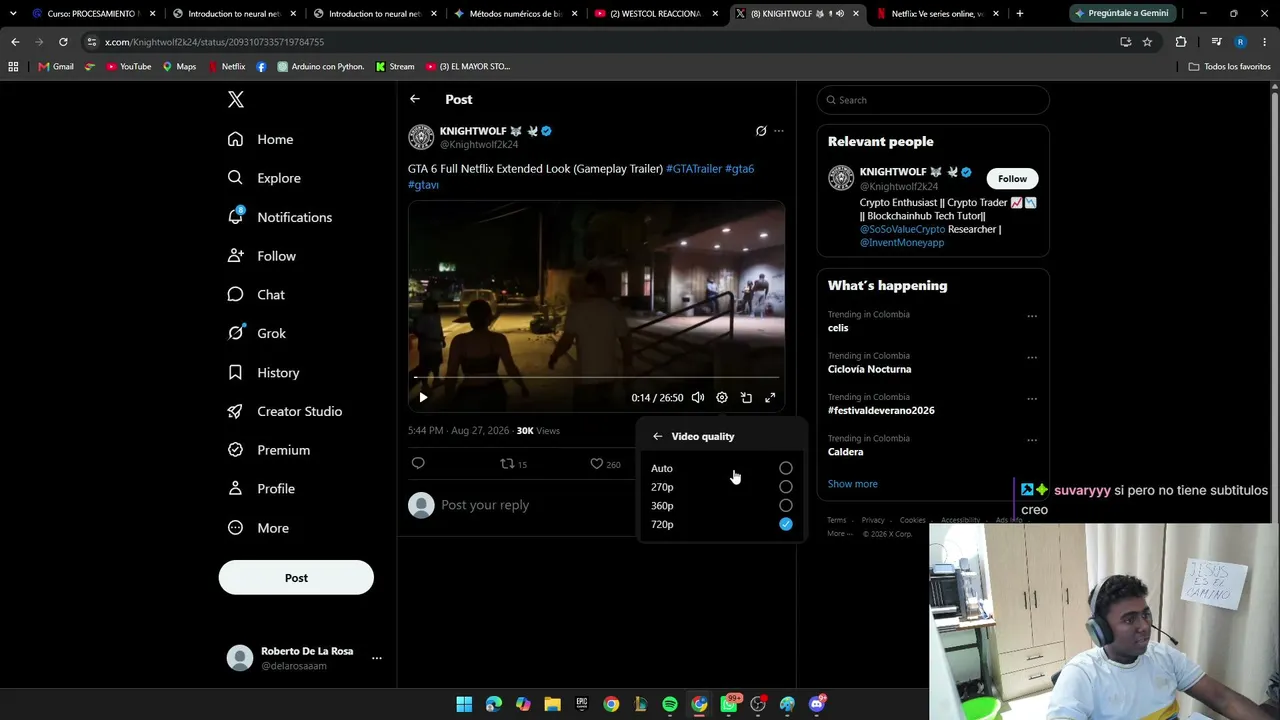Go to Home in the X sidebar

261,139
